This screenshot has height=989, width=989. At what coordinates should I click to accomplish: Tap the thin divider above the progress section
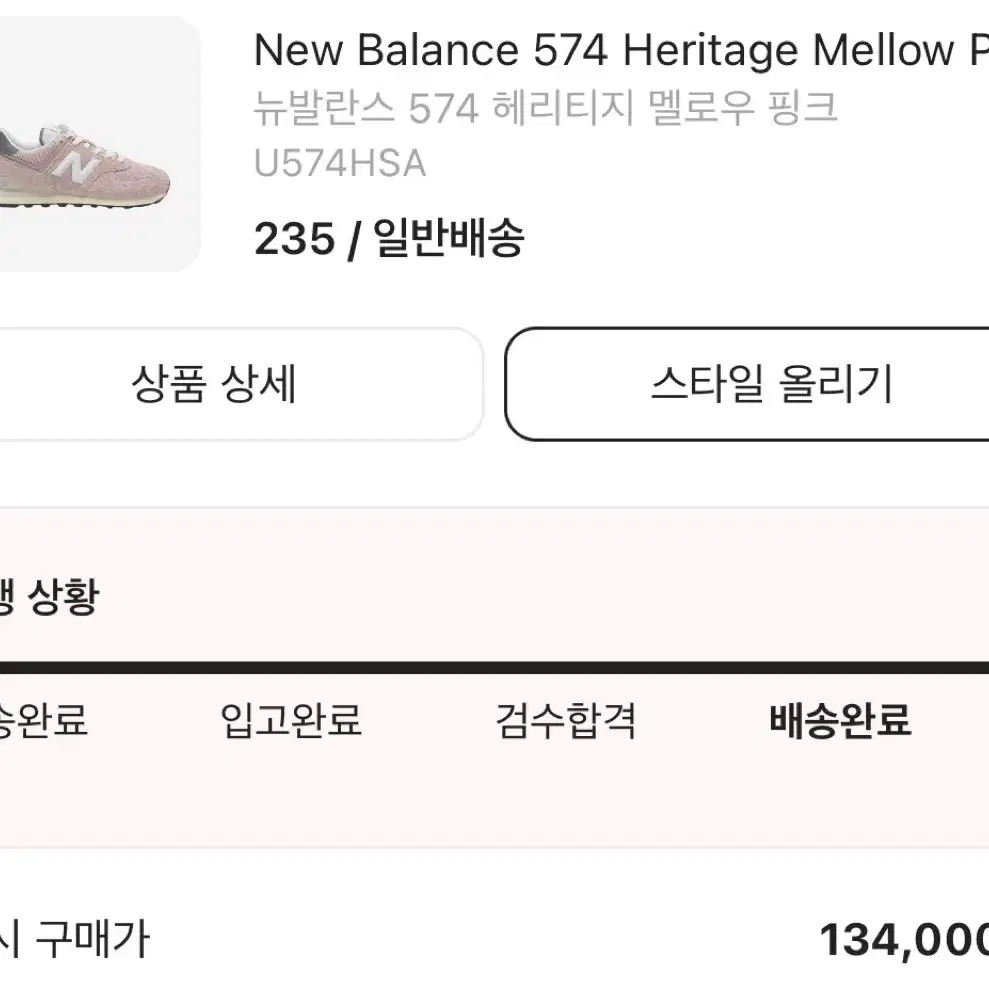tap(494, 507)
